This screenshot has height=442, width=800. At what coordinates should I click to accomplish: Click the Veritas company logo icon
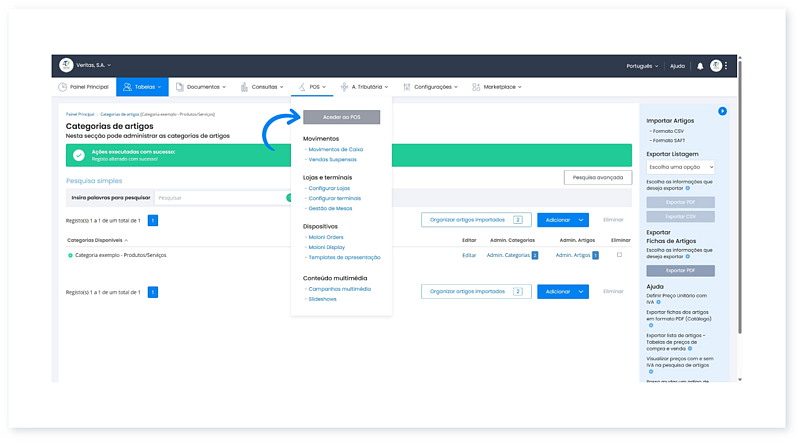point(66,65)
